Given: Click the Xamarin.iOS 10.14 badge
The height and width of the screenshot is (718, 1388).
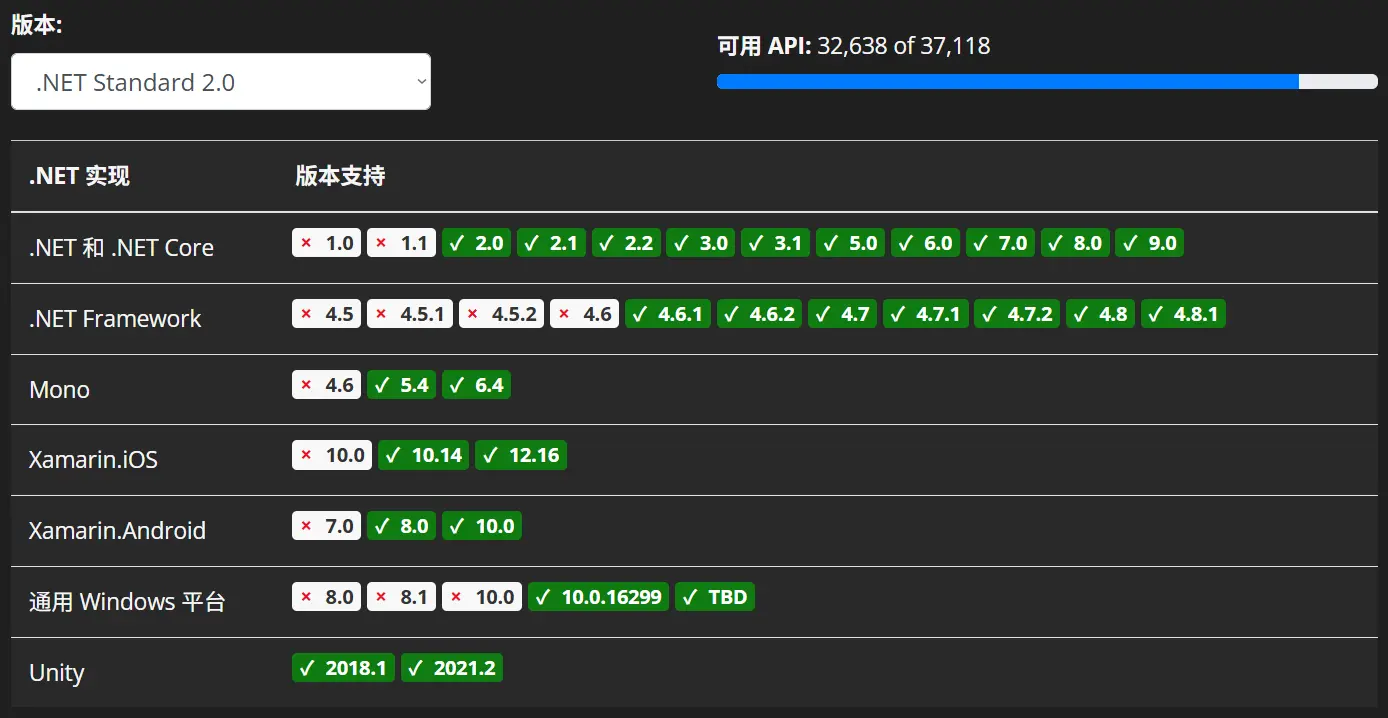Looking at the screenshot, I should coord(423,456).
